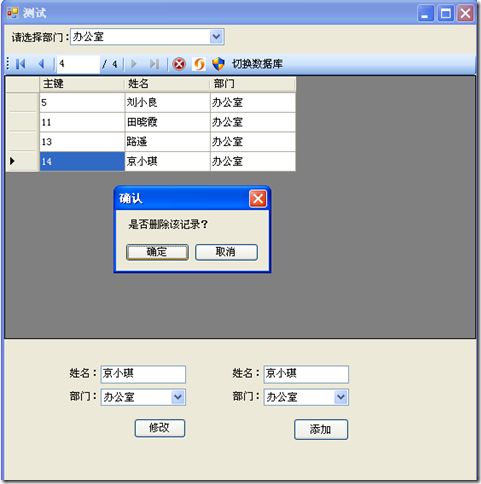Close the 确认 dialog
Viewport: 481px width, 484px height.
coord(258,199)
